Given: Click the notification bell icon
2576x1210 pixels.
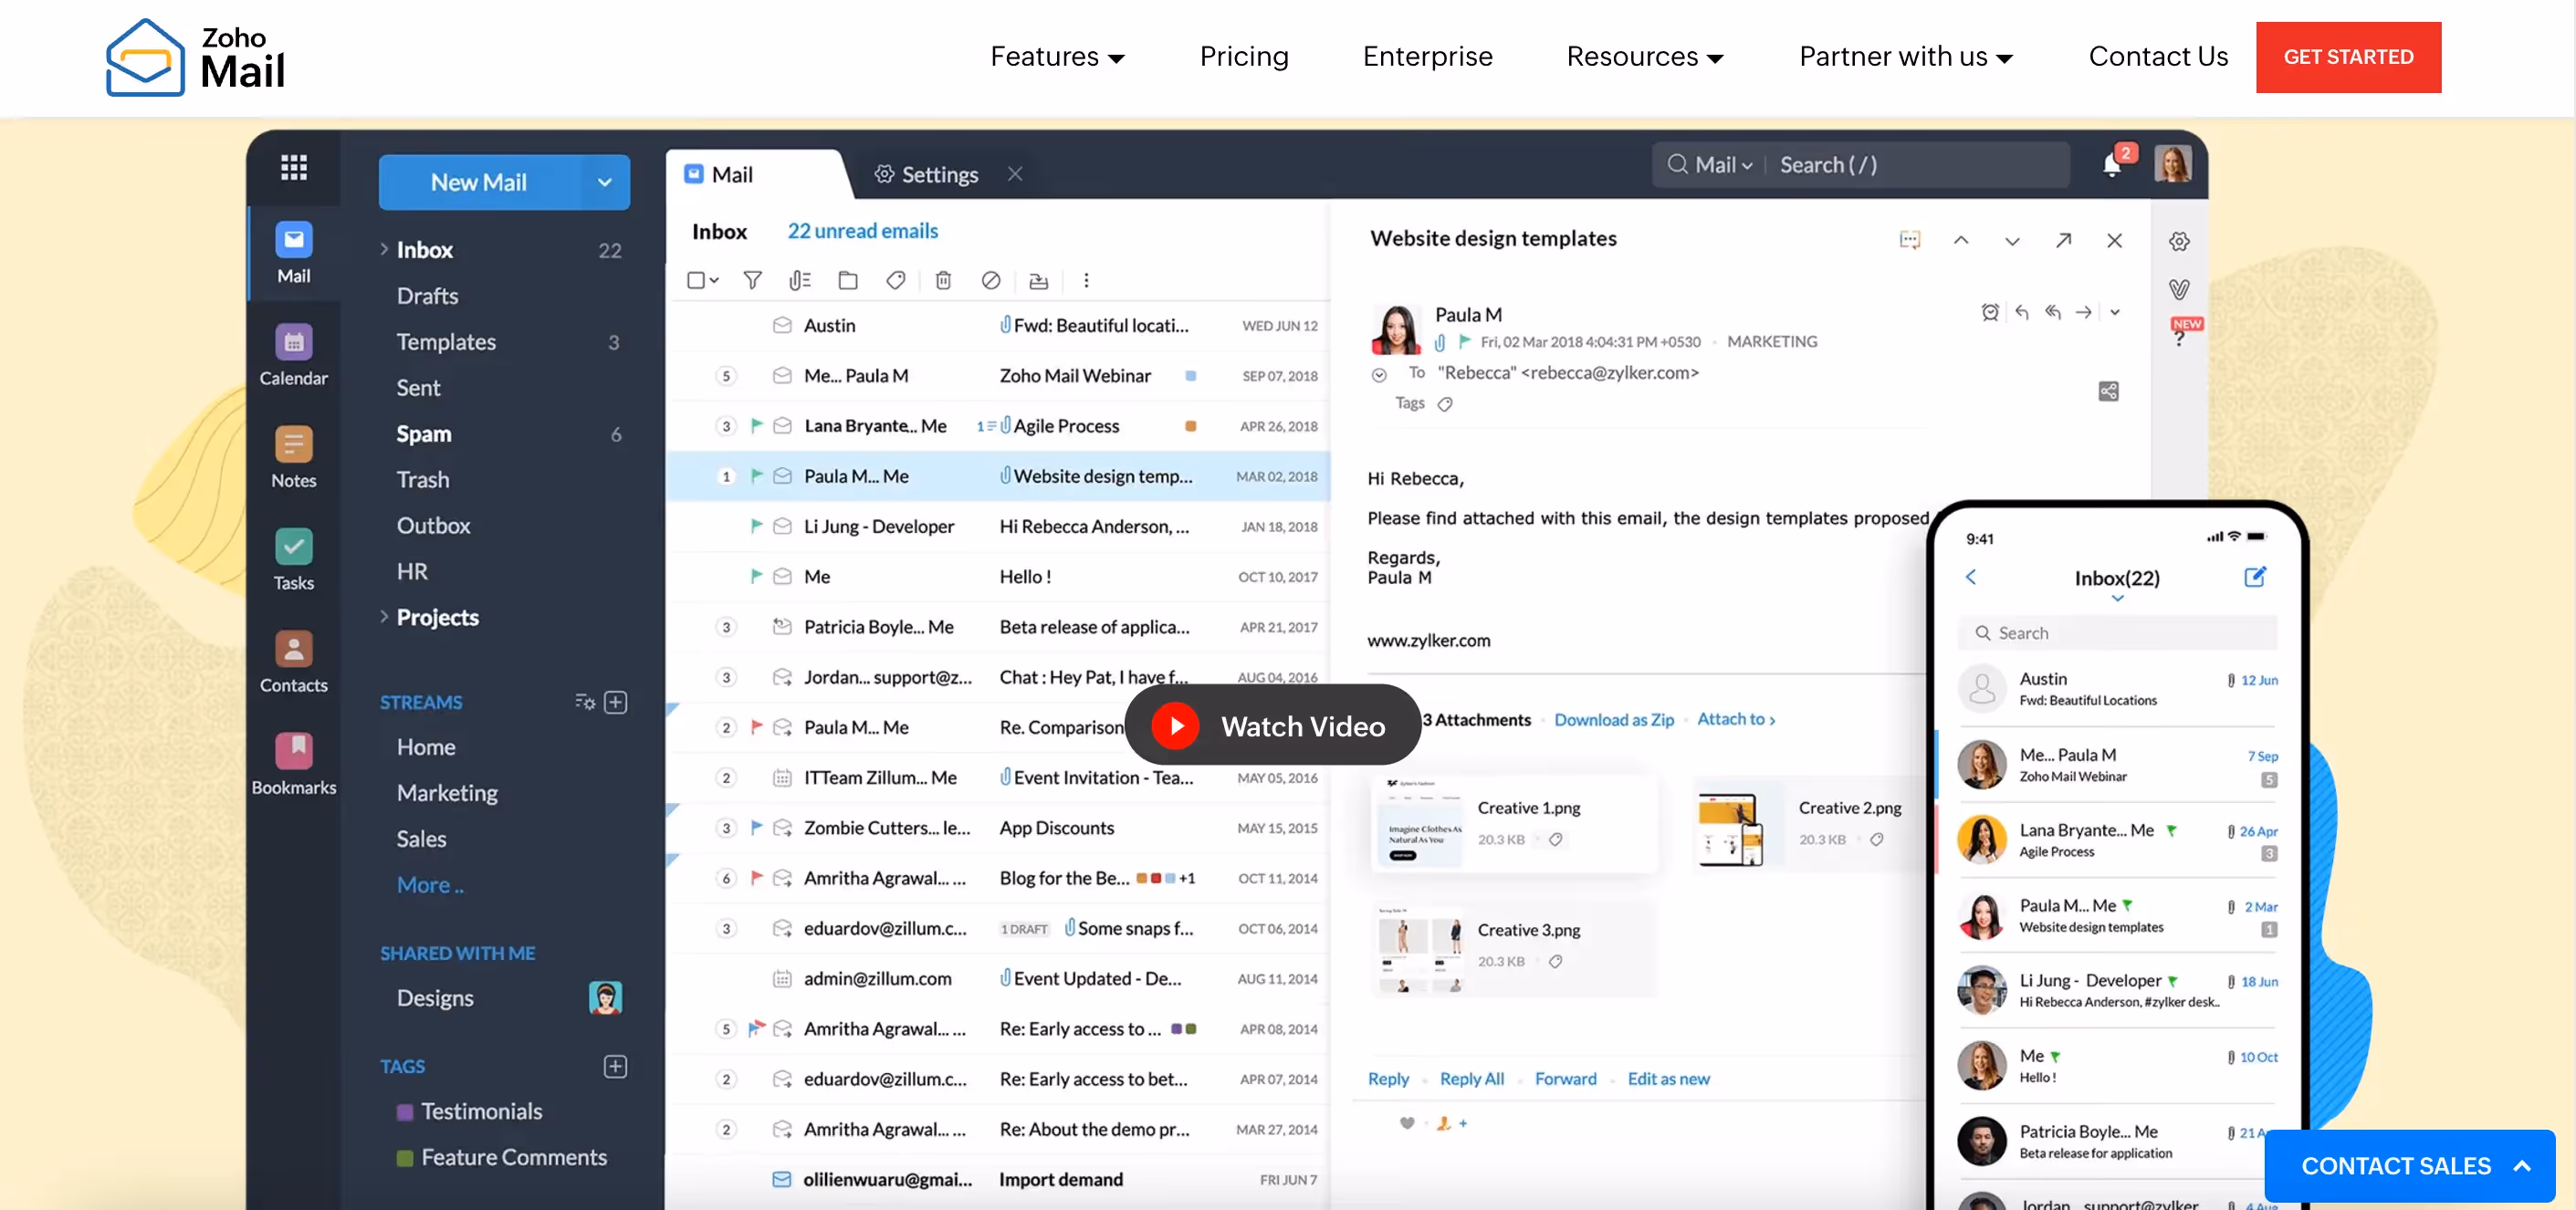Looking at the screenshot, I should coord(2112,164).
